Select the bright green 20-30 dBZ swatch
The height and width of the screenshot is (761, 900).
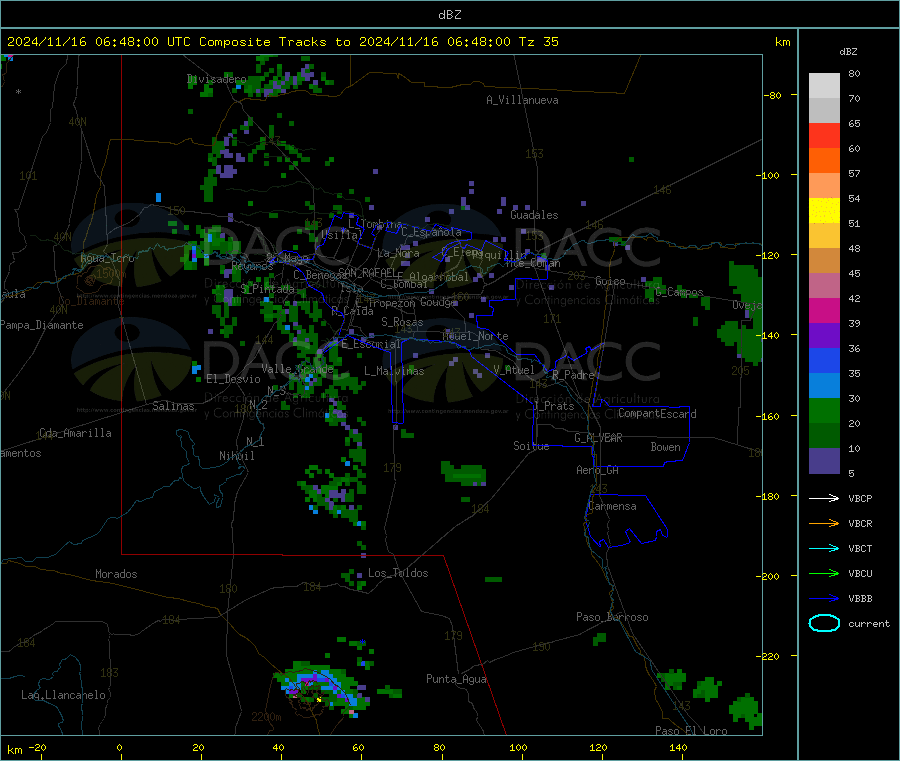pos(824,410)
